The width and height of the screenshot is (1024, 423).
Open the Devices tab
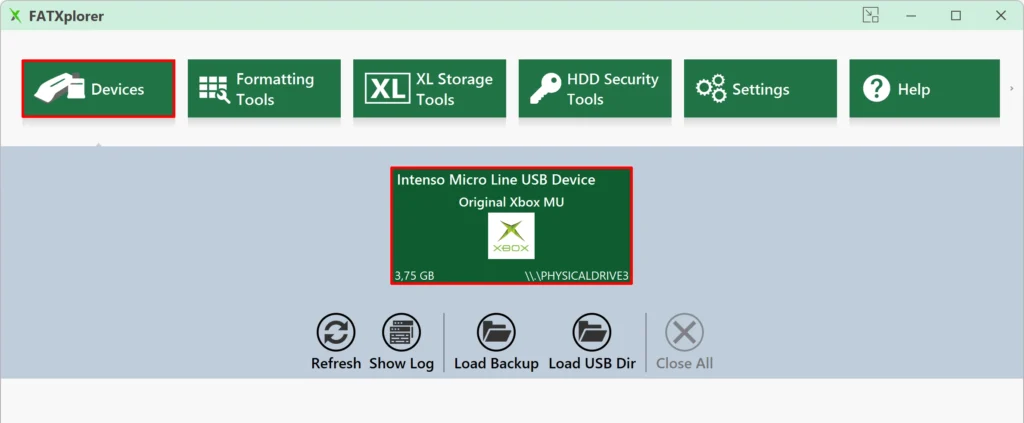[x=99, y=89]
